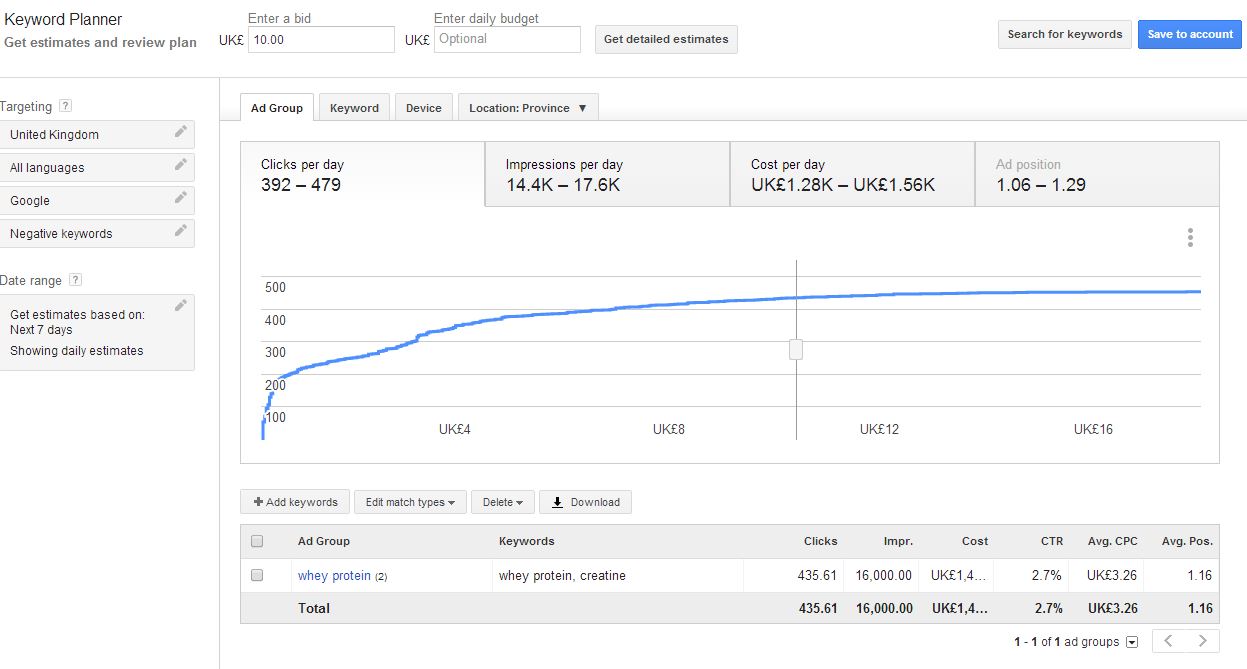Click the Enter a bid input field
1247x669 pixels.
[320, 39]
